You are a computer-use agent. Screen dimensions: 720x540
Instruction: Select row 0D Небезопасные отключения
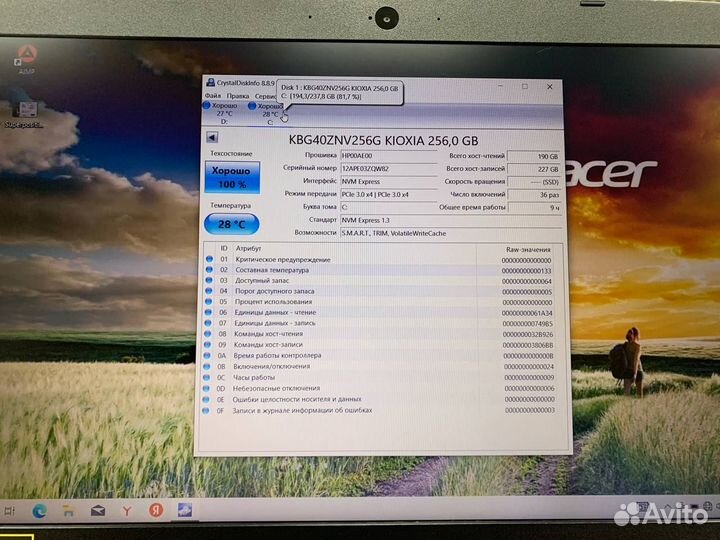[x=379, y=388]
